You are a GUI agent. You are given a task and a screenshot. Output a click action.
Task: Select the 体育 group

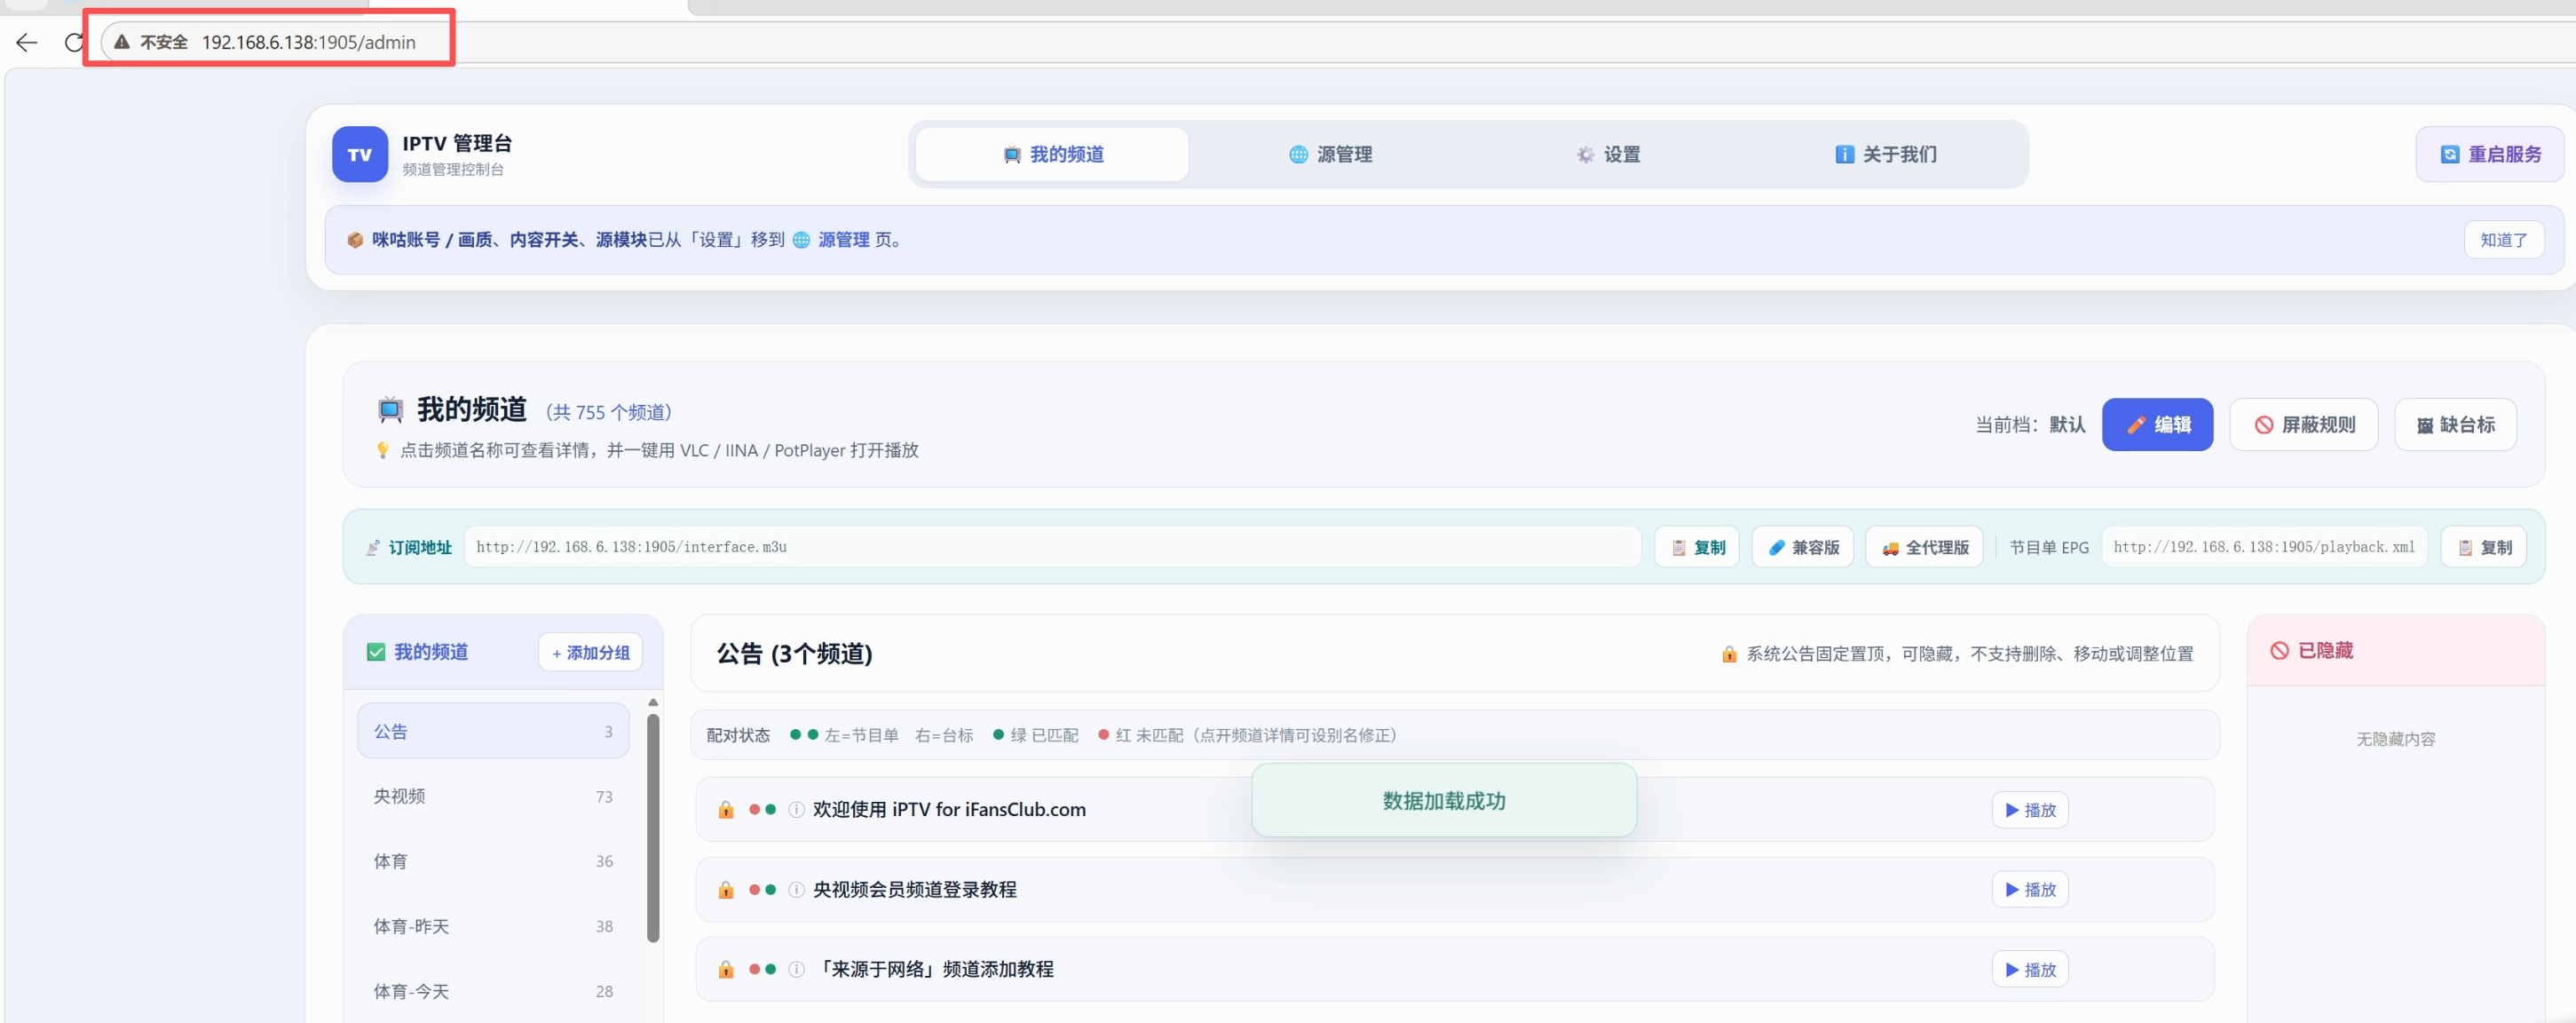click(x=493, y=861)
